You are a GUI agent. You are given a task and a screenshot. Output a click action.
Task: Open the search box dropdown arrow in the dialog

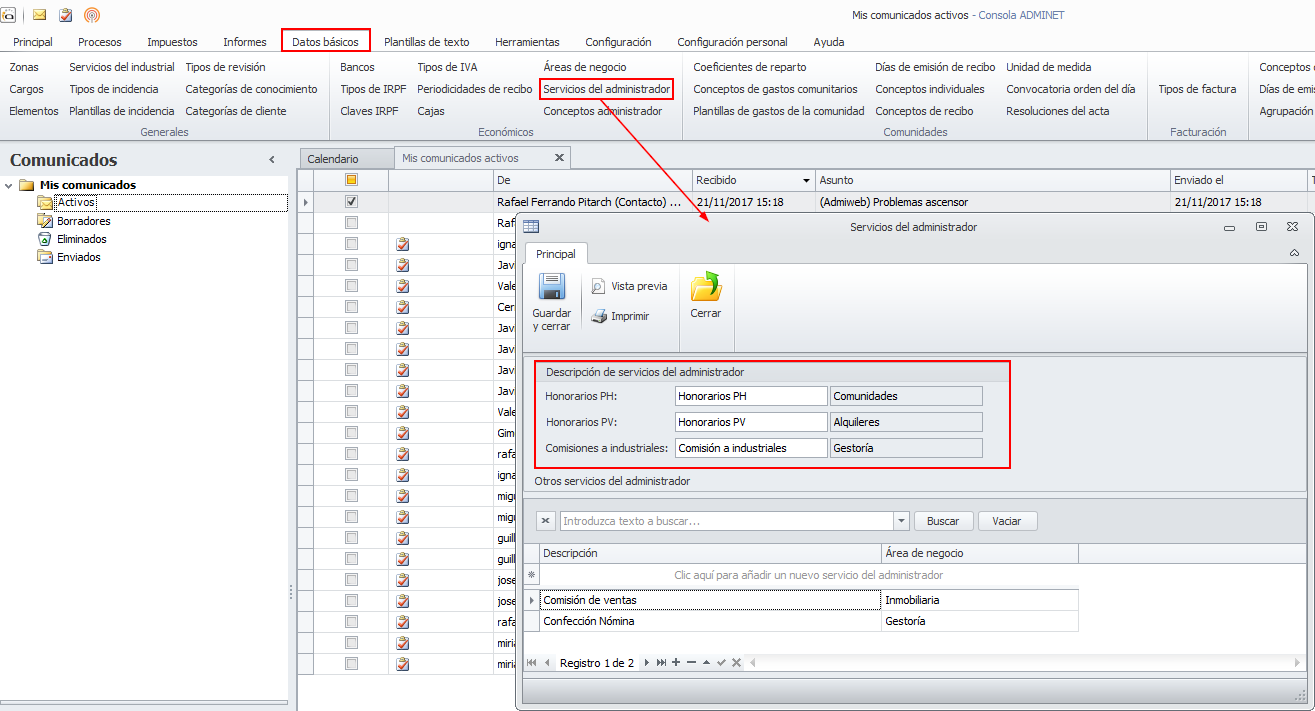point(901,521)
